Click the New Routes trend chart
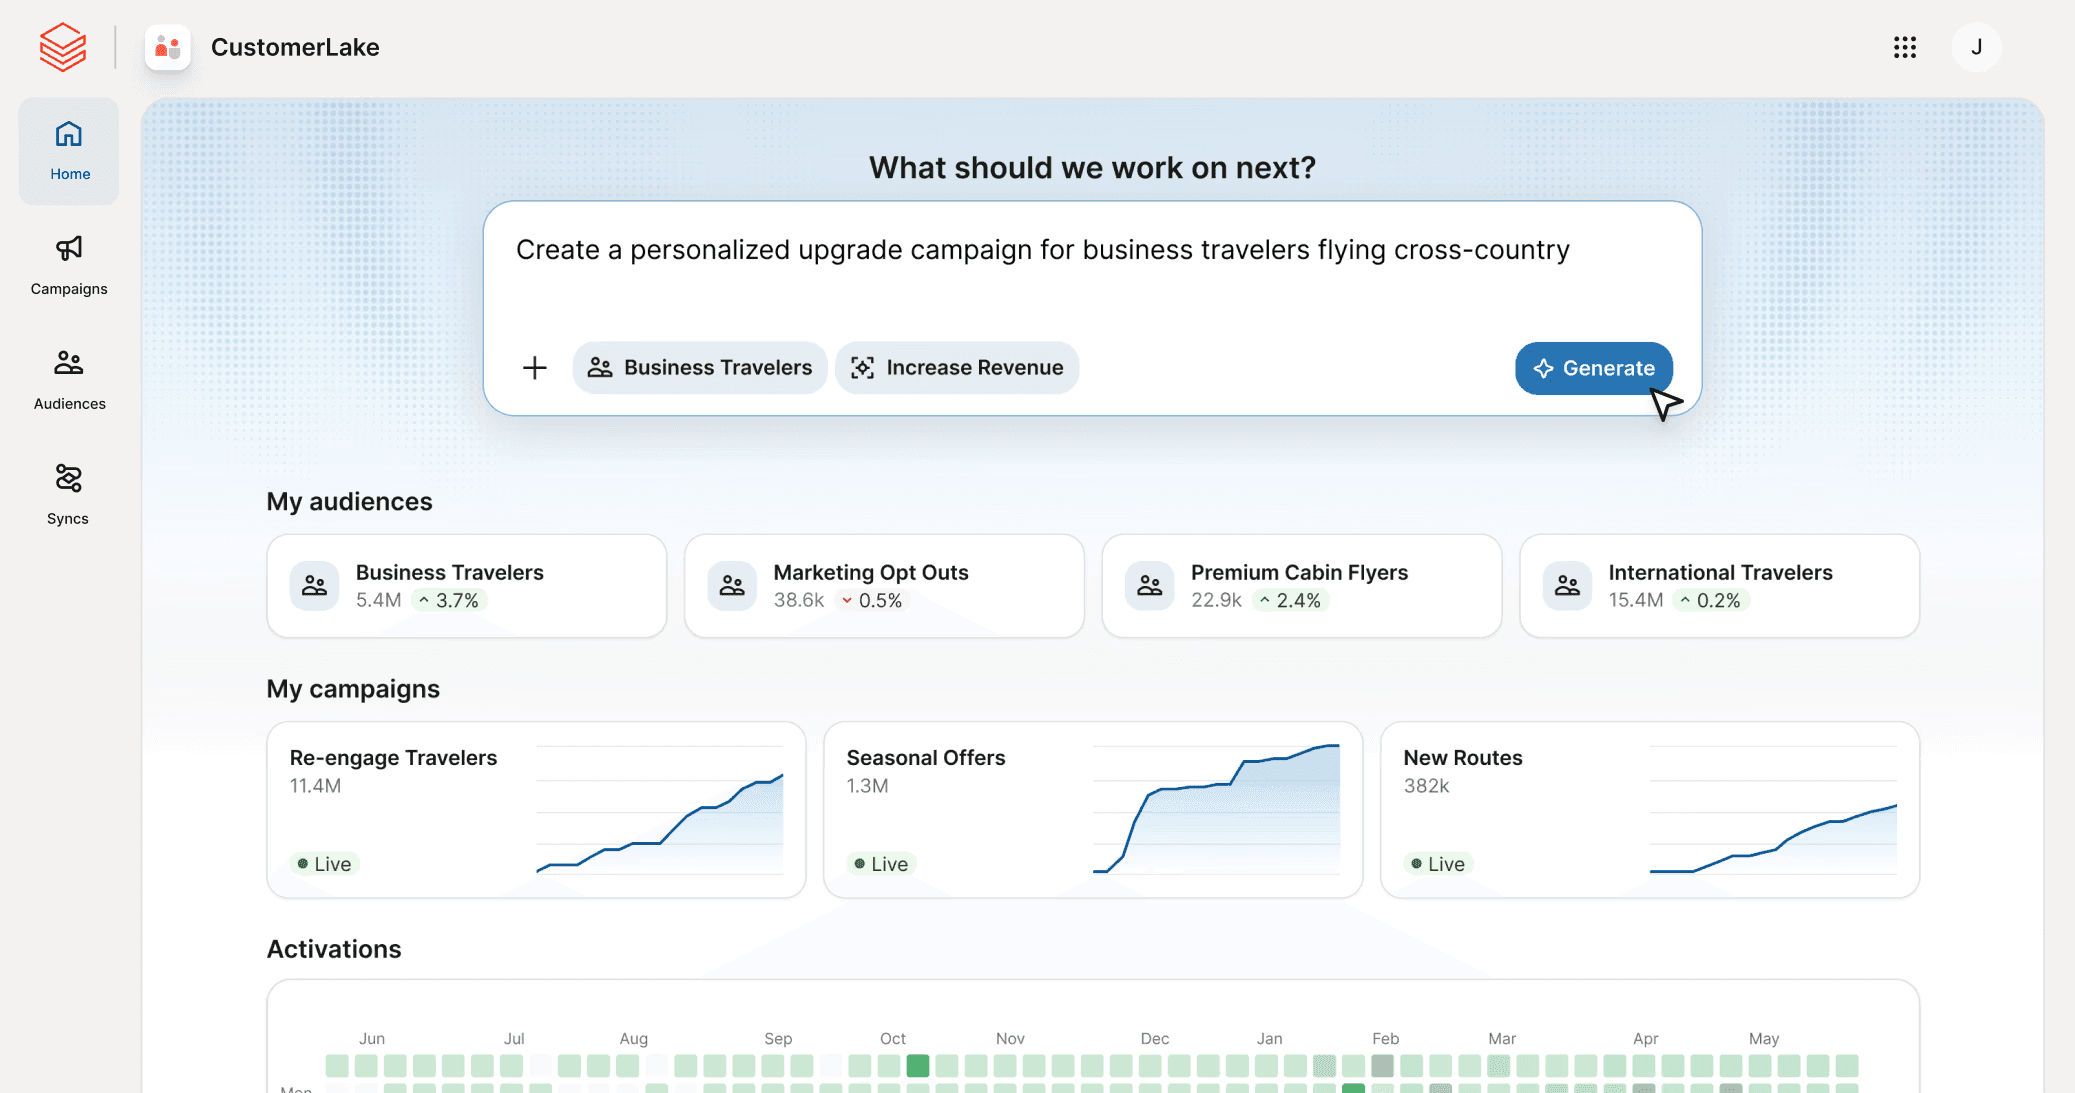 click(1773, 810)
